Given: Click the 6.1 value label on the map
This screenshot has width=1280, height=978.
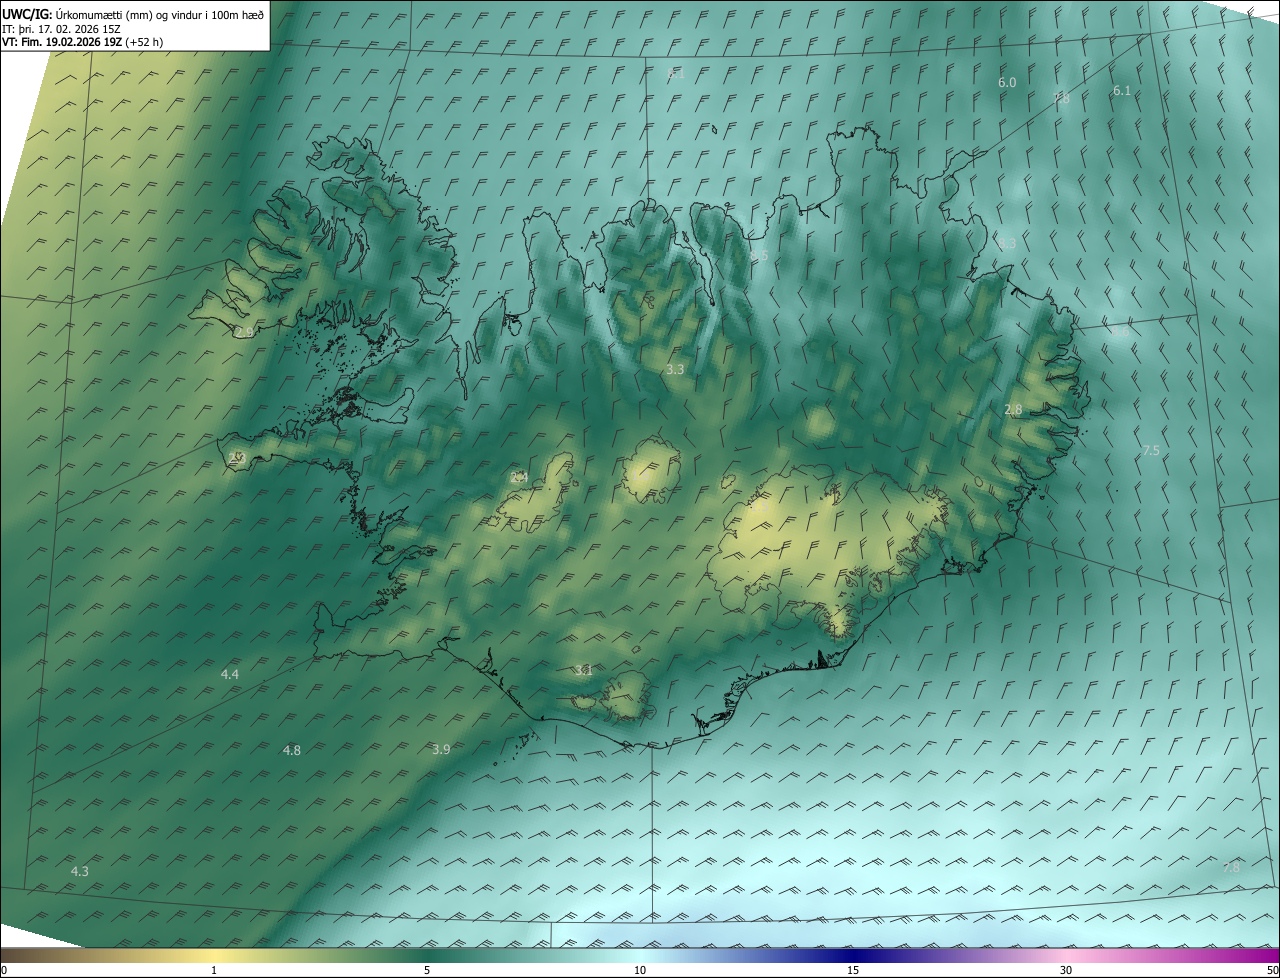Looking at the screenshot, I should point(1122,91).
